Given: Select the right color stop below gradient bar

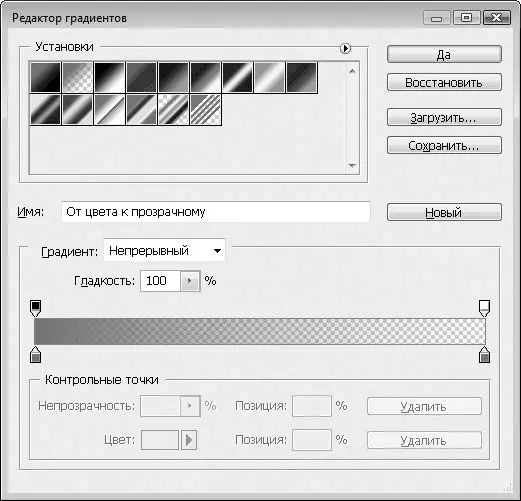Looking at the screenshot, I should (484, 355).
